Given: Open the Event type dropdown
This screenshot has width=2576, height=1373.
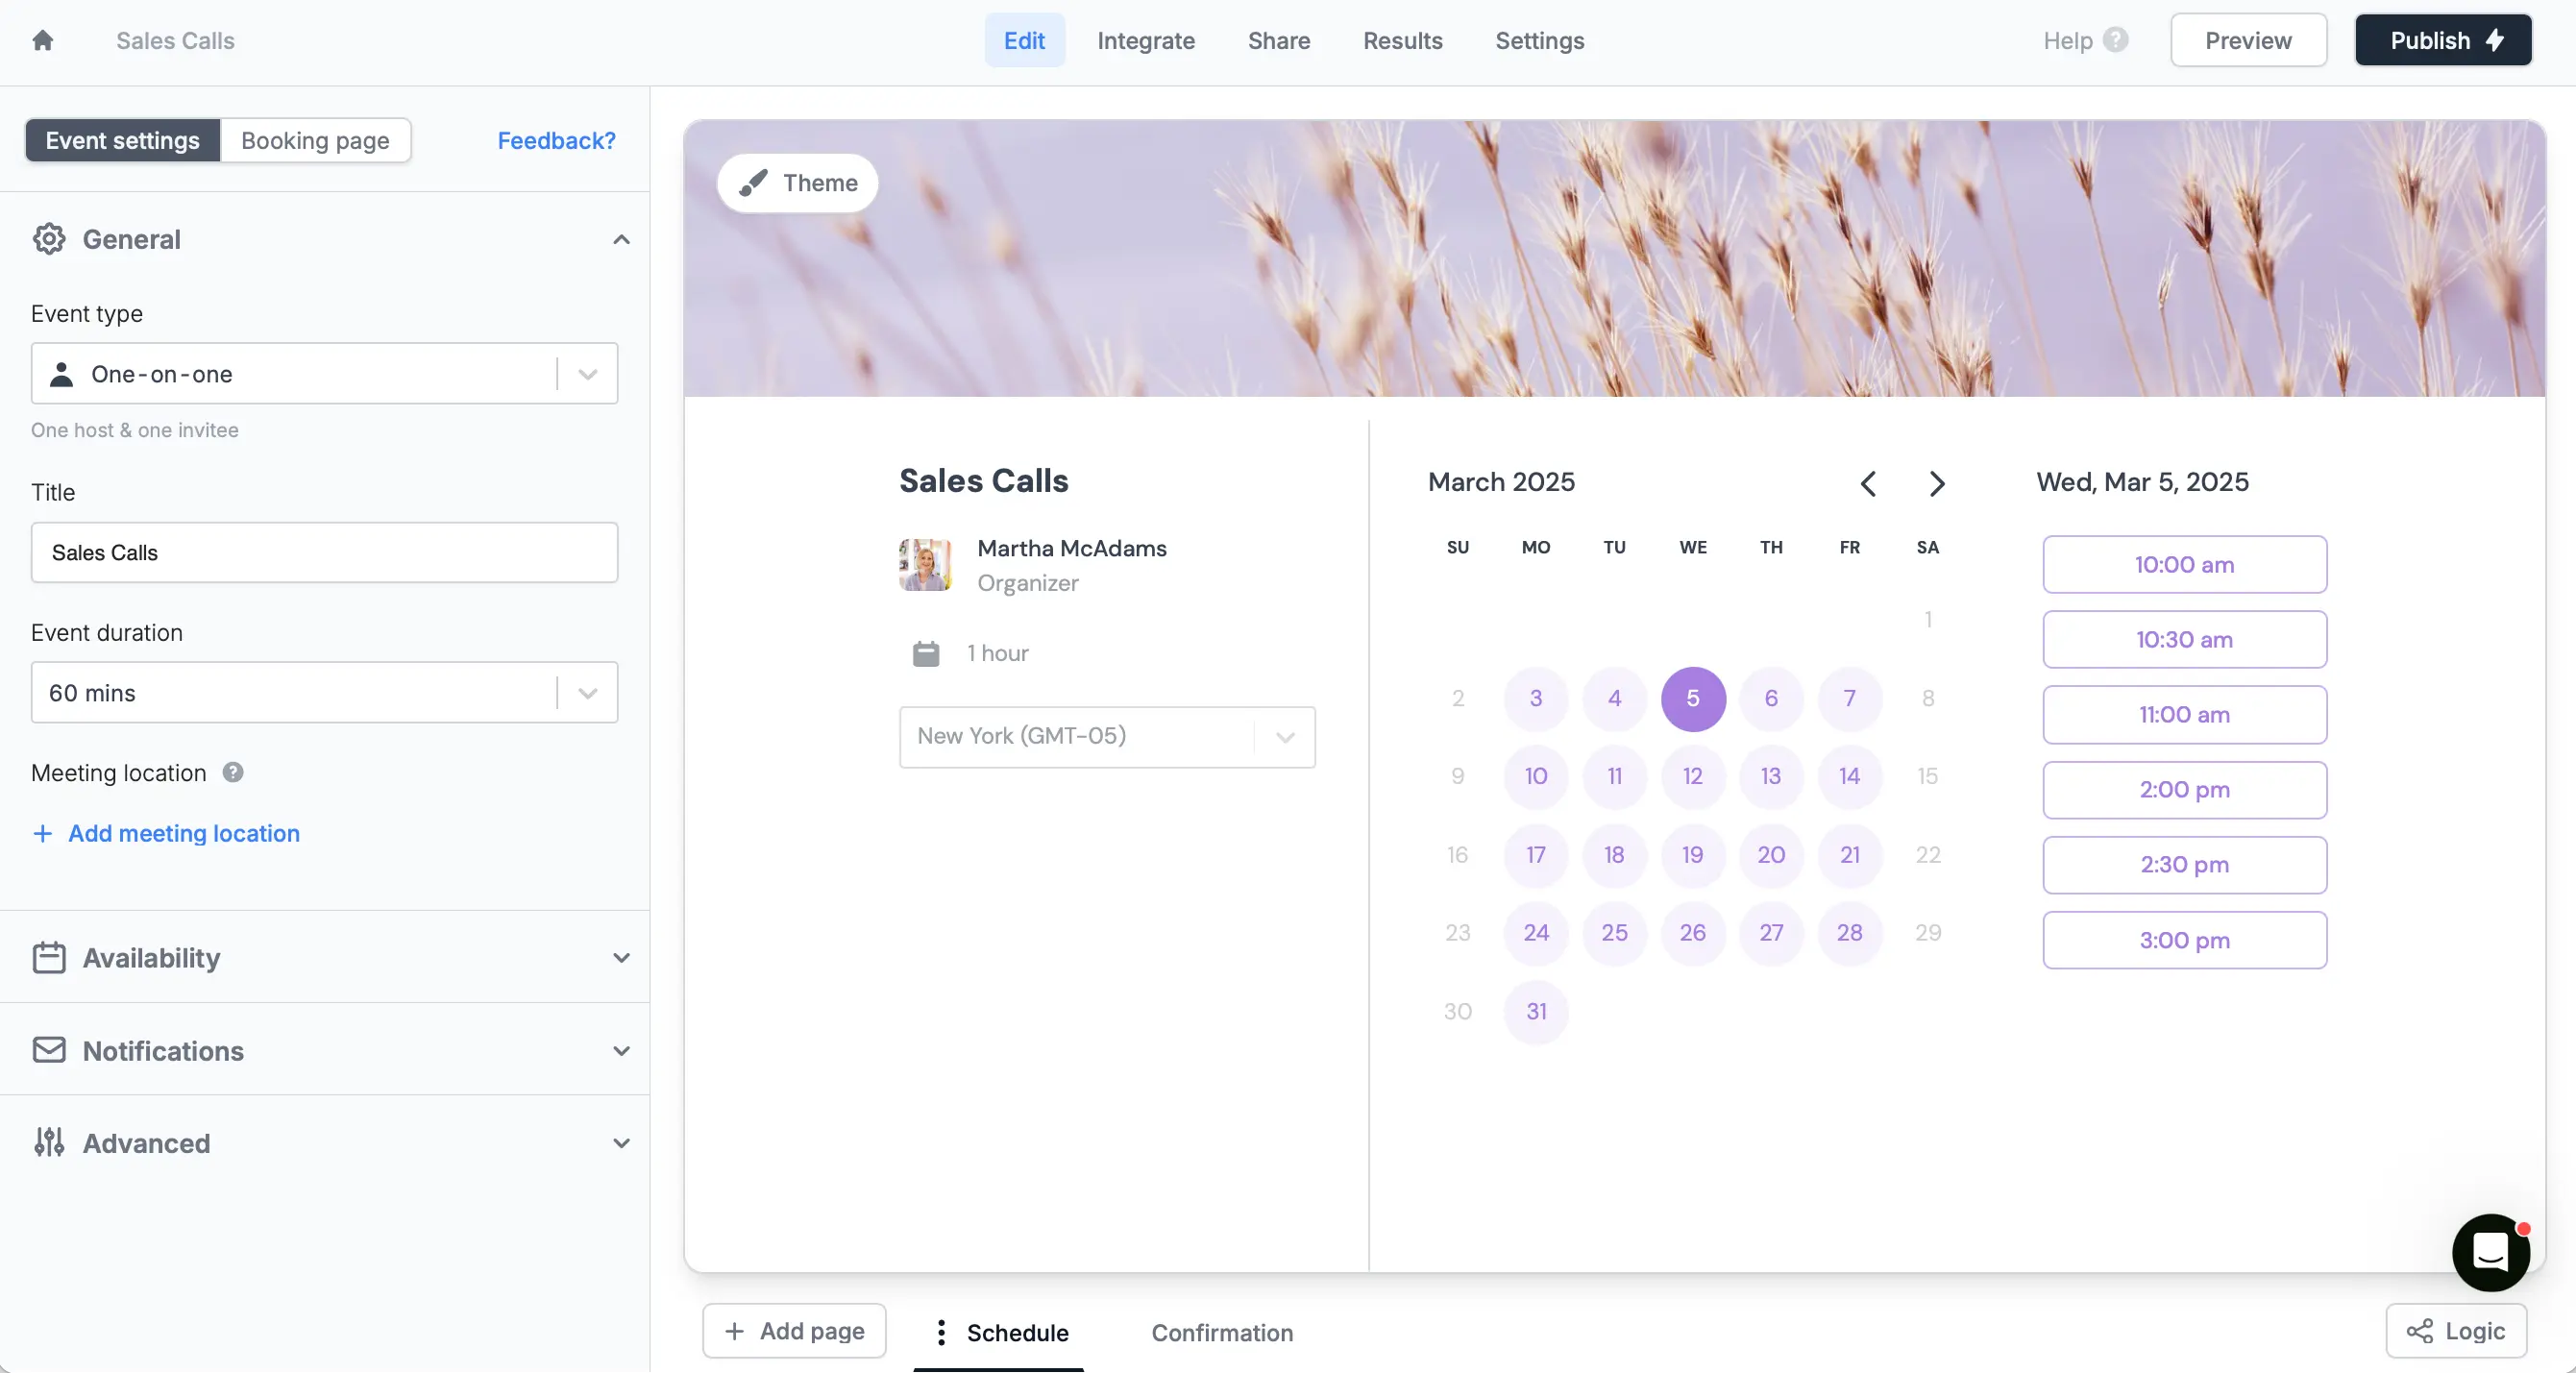Looking at the screenshot, I should 324,374.
